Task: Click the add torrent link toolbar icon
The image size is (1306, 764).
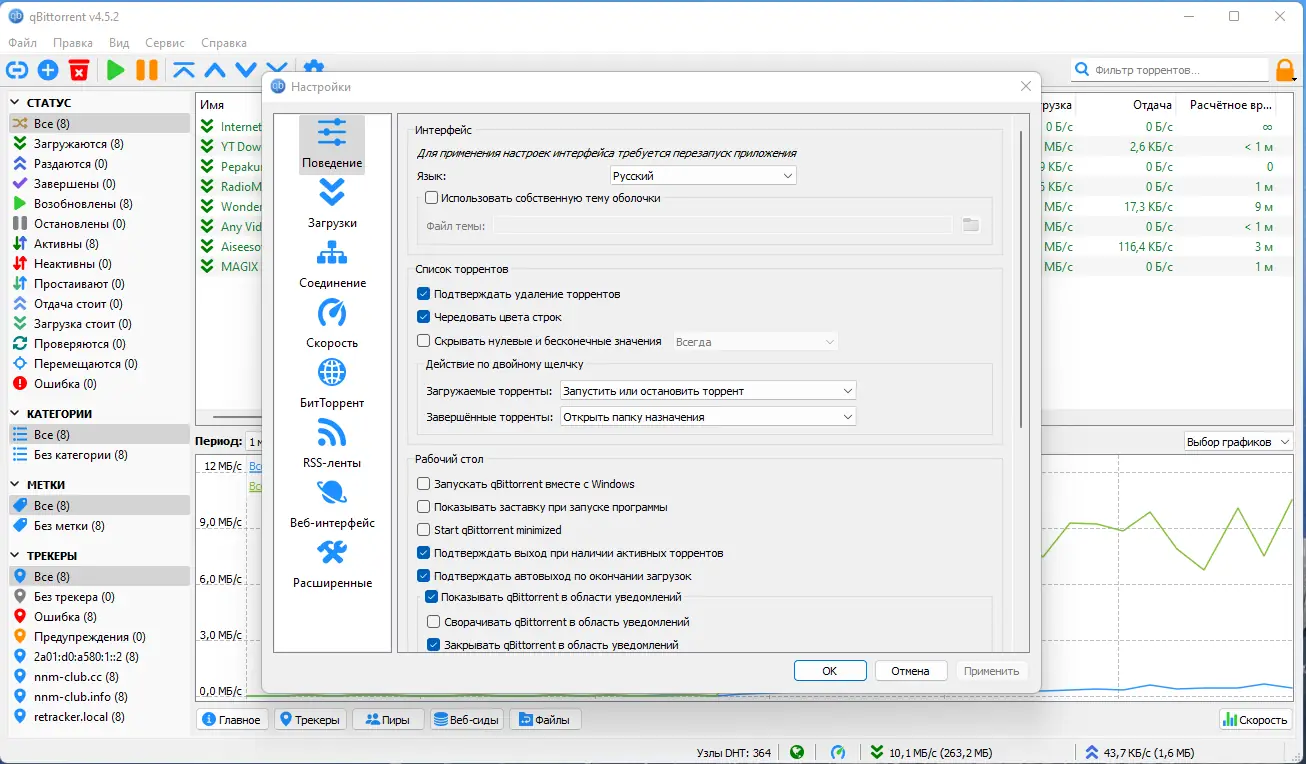Action: 17,70
